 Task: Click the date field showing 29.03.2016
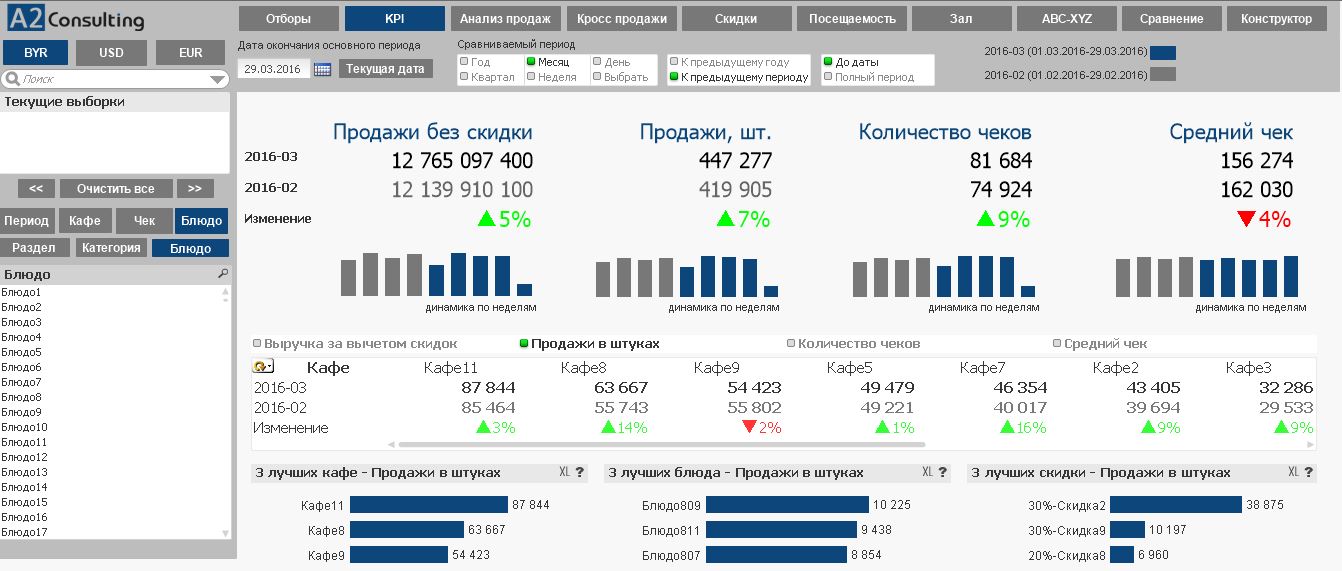click(273, 70)
